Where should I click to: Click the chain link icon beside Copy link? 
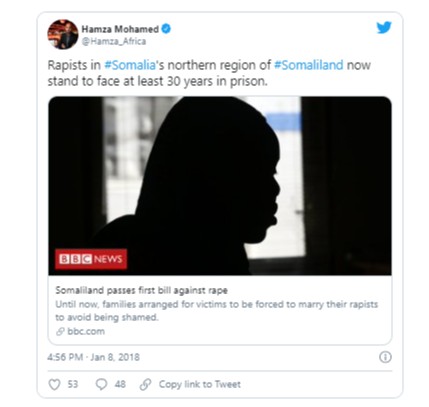(145, 384)
